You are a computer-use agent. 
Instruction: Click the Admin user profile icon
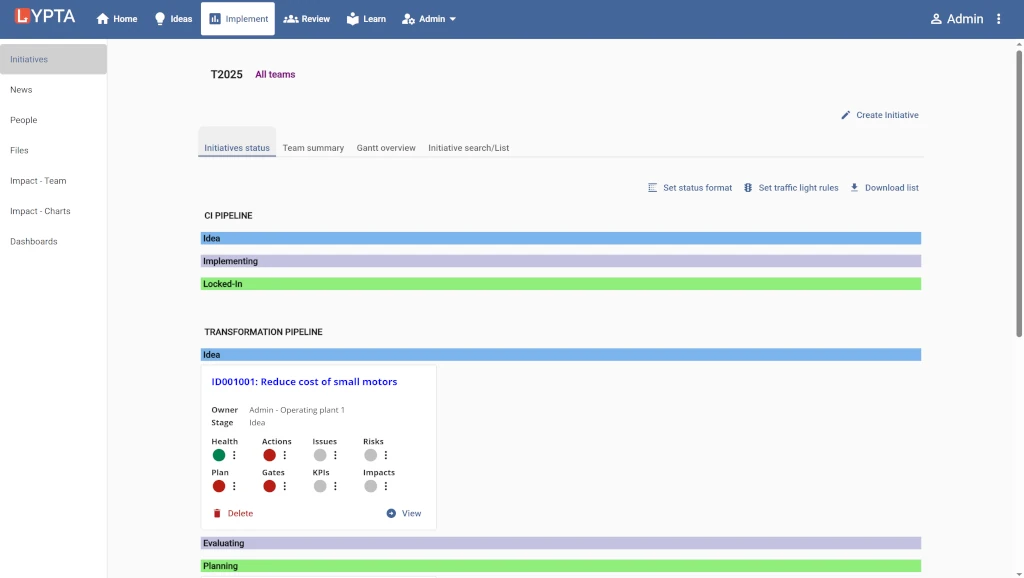936,19
